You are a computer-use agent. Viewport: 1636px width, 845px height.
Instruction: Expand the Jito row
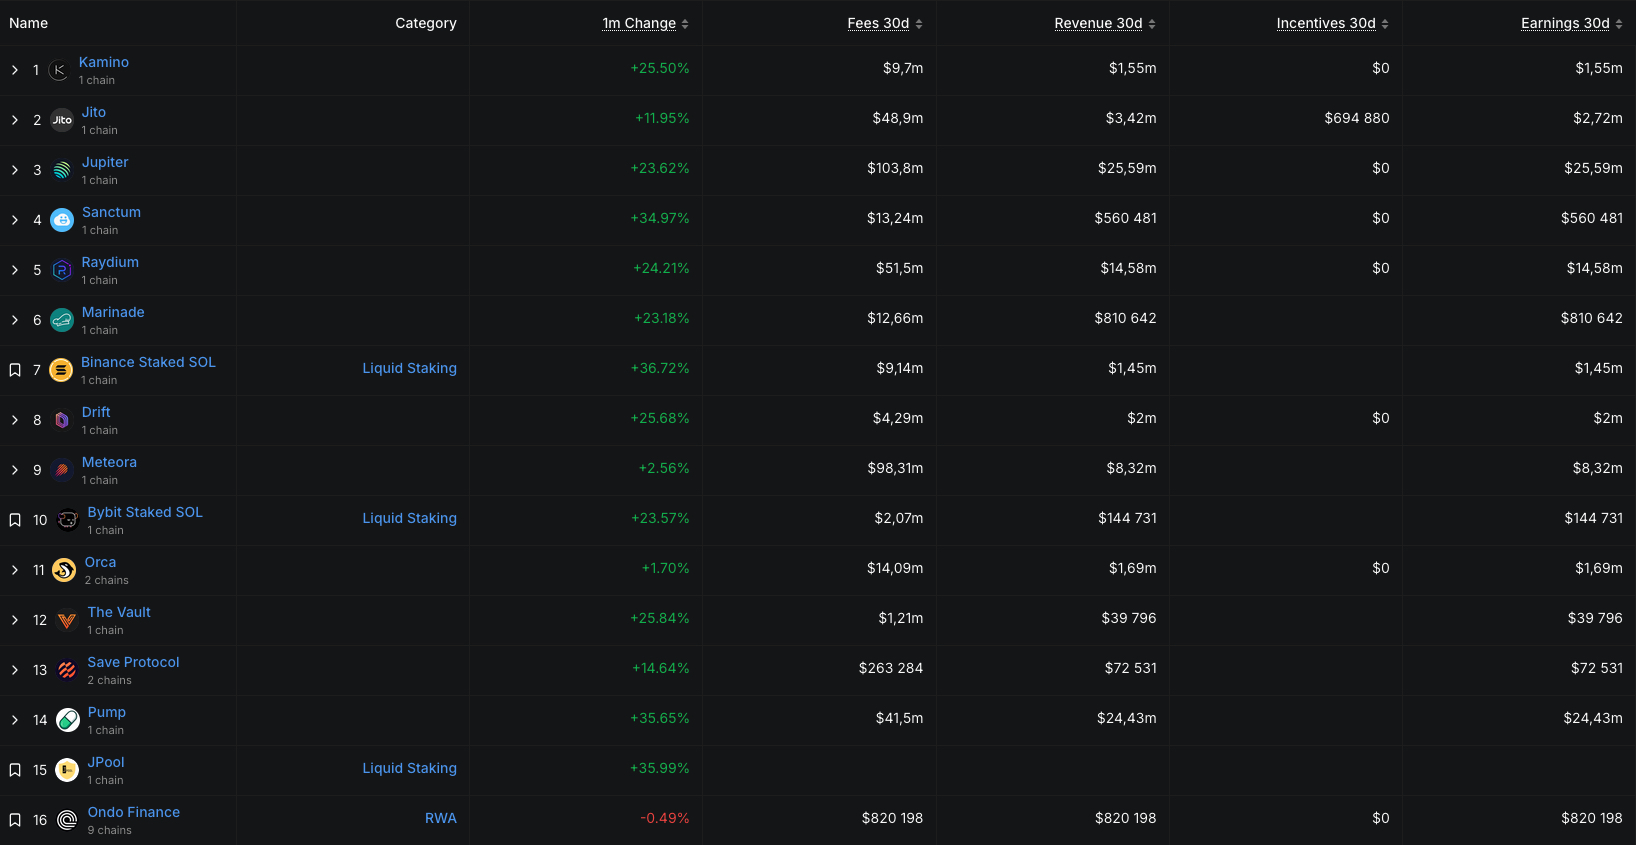point(15,120)
